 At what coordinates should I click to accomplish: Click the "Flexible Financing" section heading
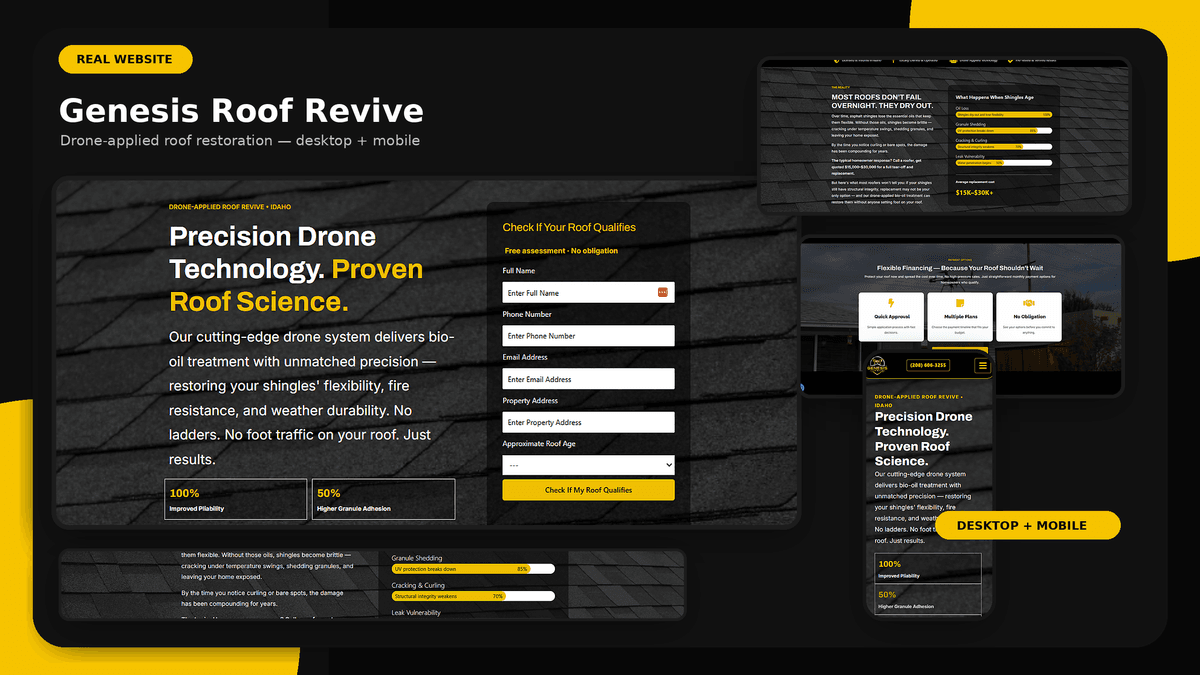(960, 268)
